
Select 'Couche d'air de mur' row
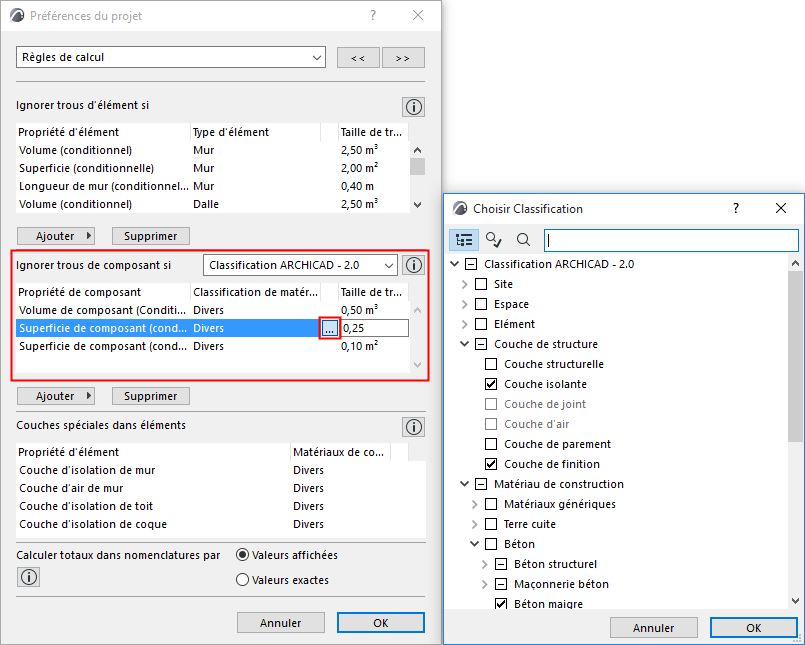[221, 488]
